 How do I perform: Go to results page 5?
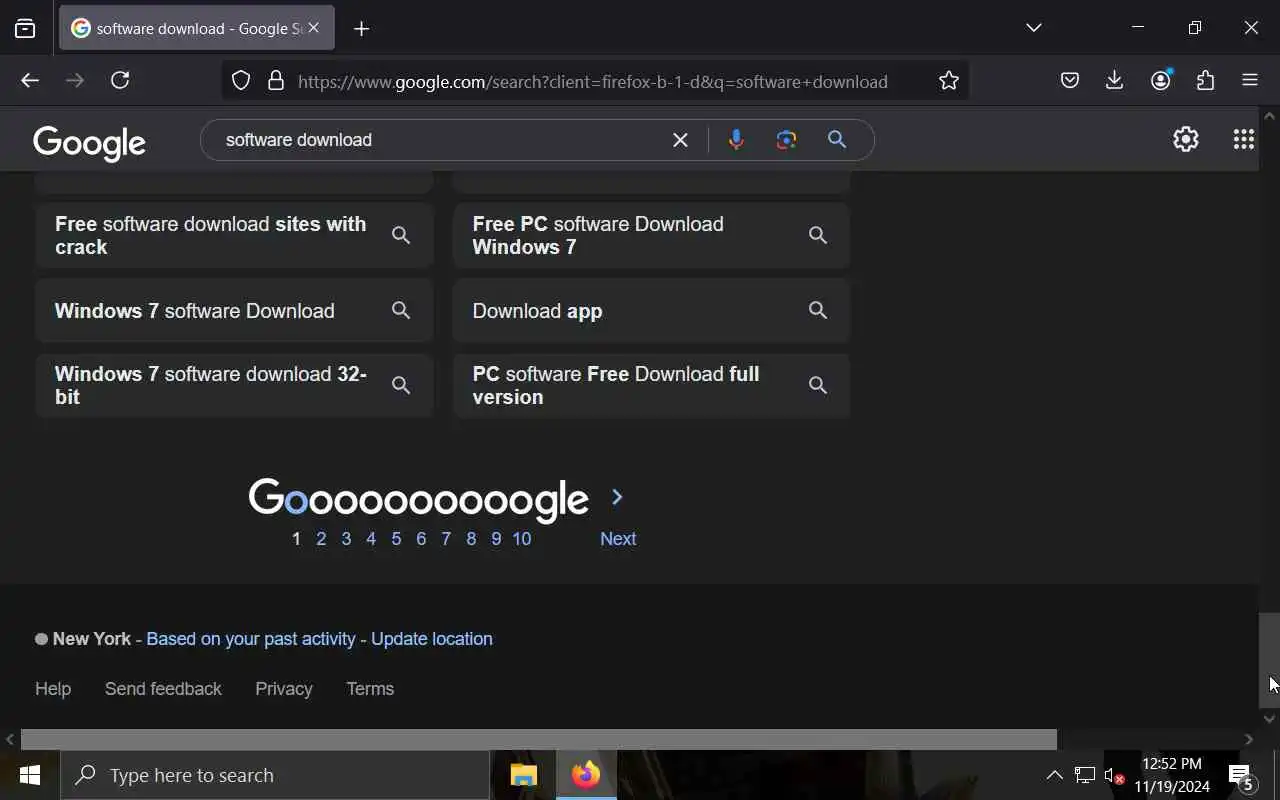pyautogui.click(x=396, y=539)
